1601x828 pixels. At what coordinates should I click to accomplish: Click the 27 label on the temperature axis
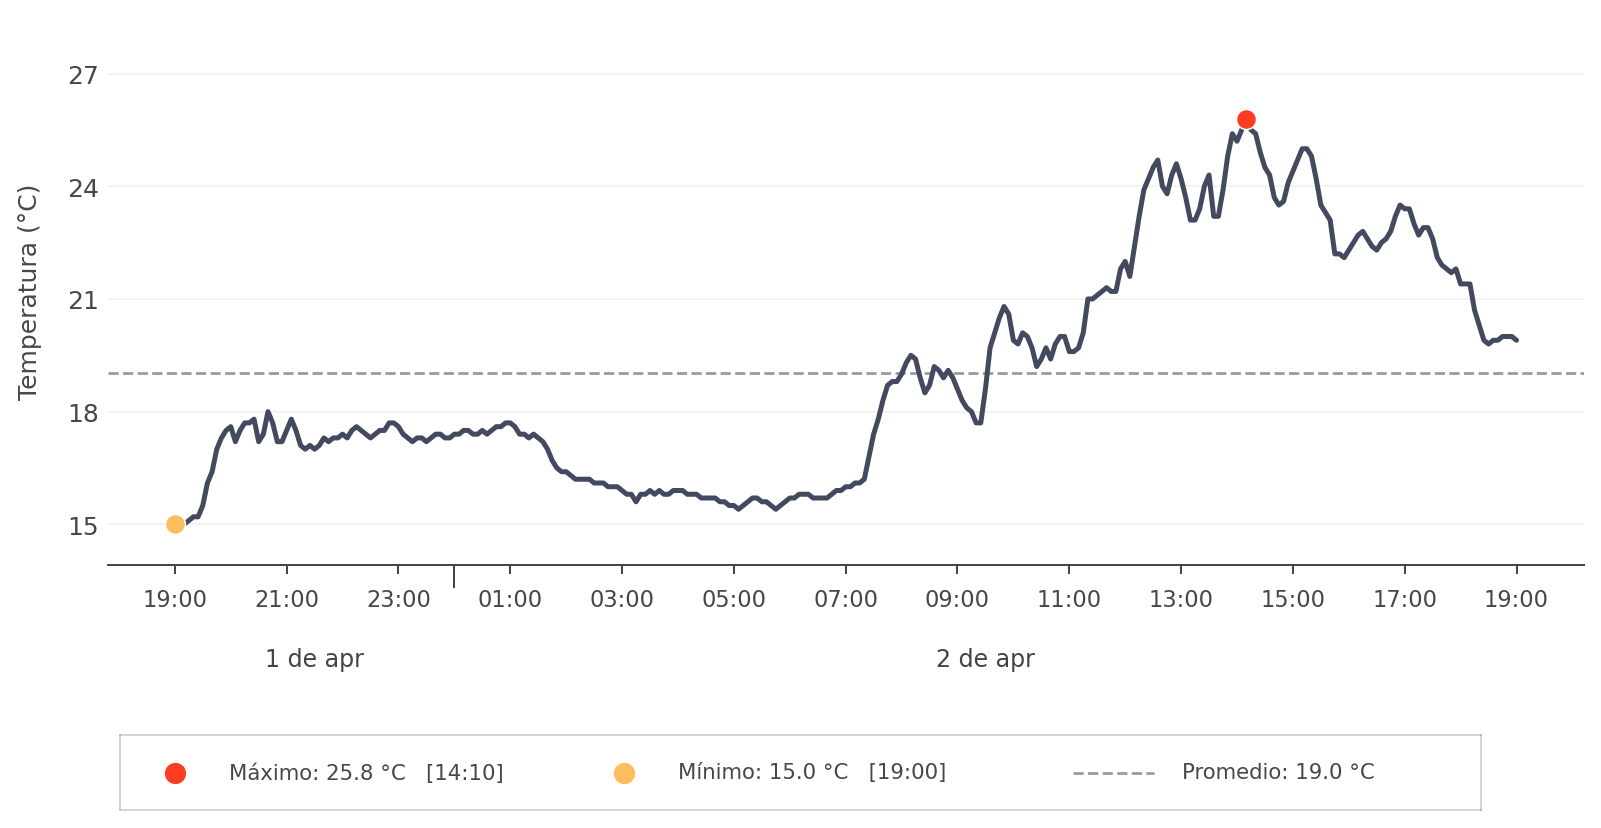84,75
